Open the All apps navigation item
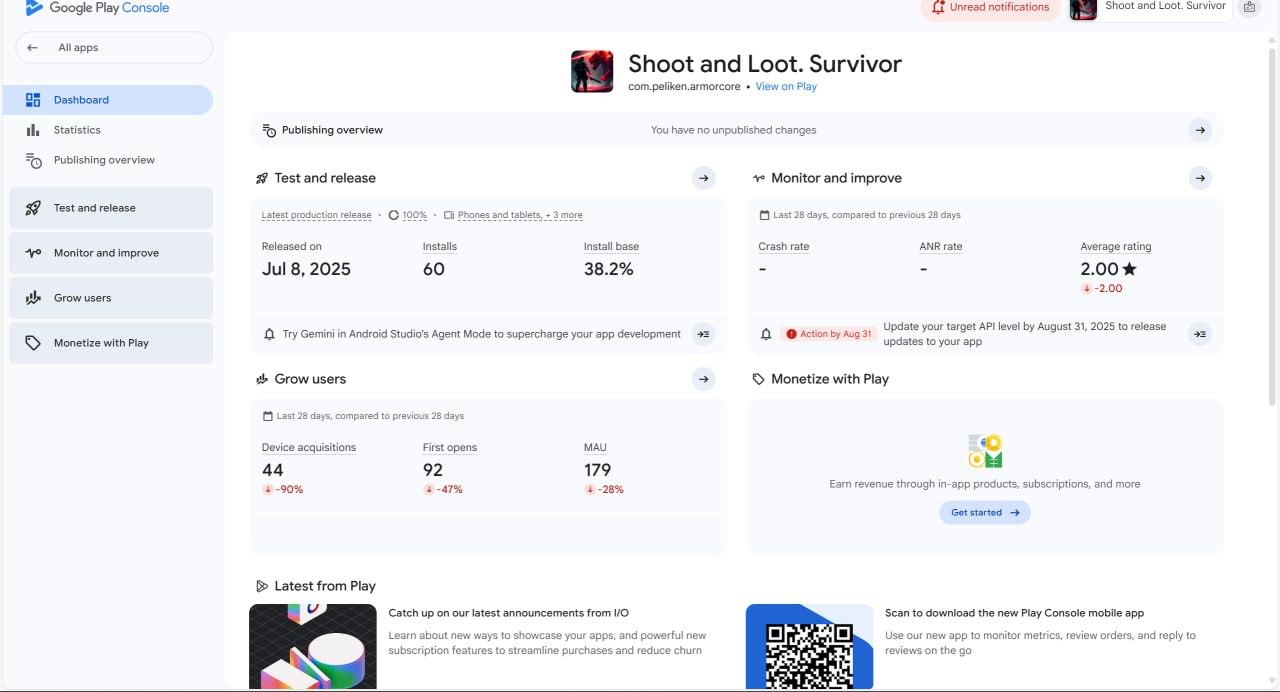1280x692 pixels. [78, 47]
